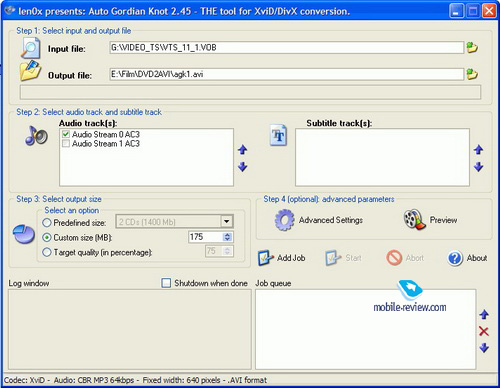Open Advanced Settings gear icon
500x388 pixels.
click(284, 220)
